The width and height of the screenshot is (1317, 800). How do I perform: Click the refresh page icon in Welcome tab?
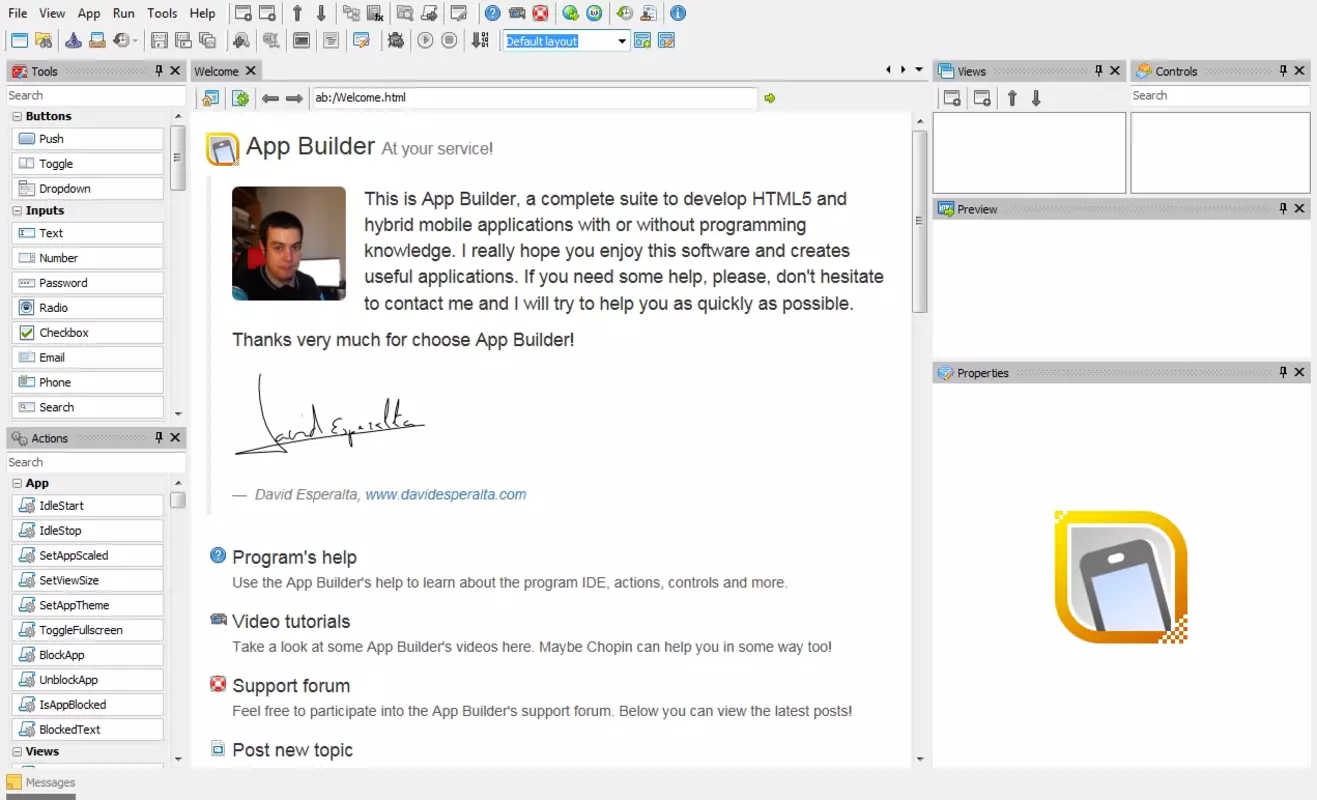coord(240,98)
